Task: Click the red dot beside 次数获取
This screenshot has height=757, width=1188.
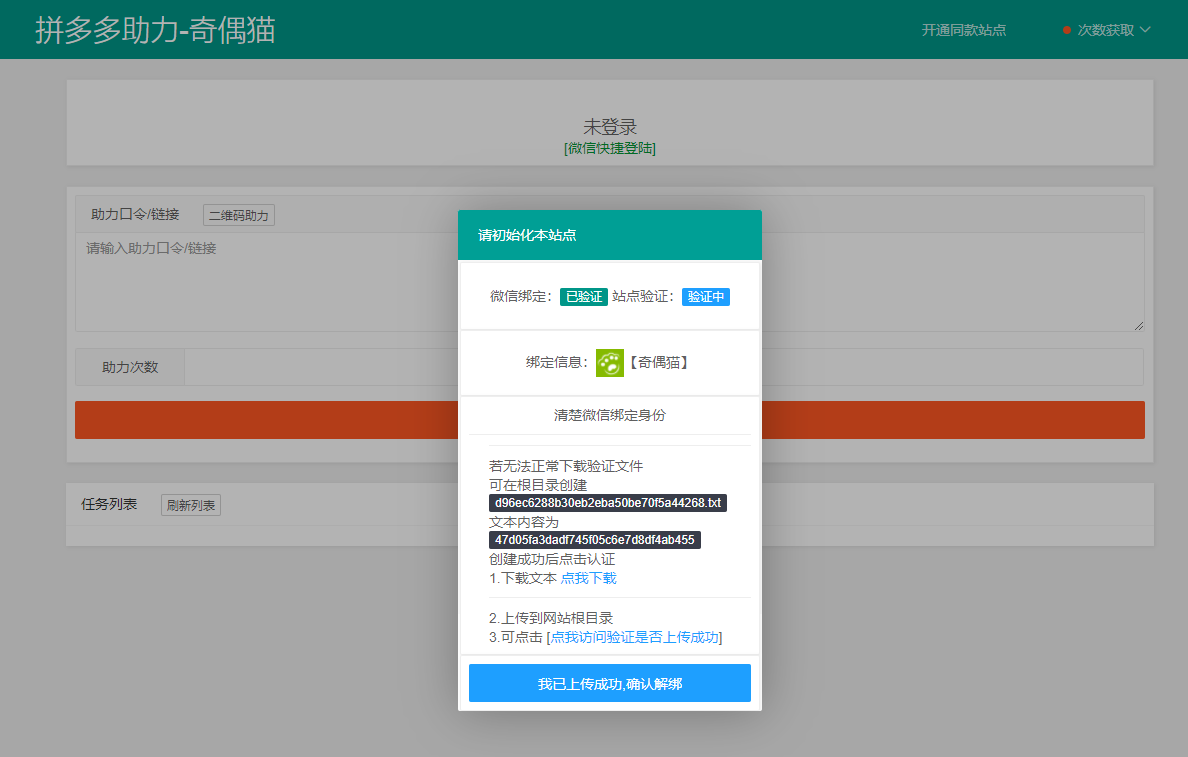Action: click(x=1067, y=30)
